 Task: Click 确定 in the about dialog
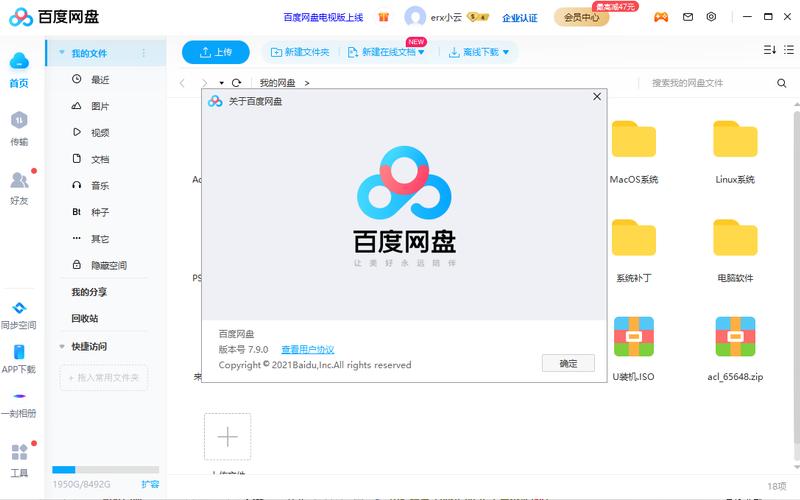tap(568, 363)
